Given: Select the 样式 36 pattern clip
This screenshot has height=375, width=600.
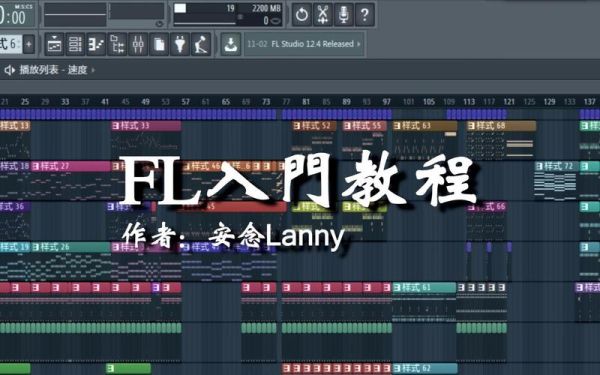Looking at the screenshot, I should pyautogui.click(x=15, y=207).
